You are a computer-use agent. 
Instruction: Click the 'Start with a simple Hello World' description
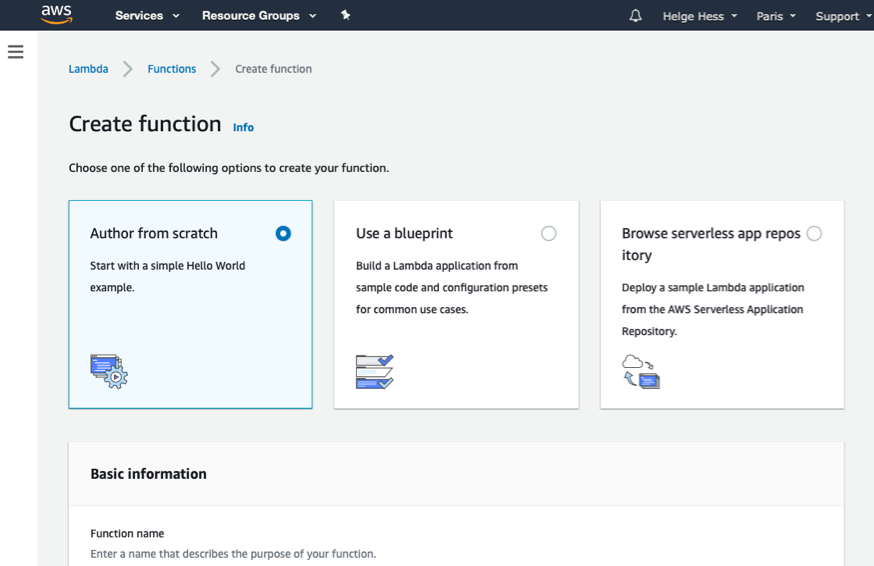167,276
